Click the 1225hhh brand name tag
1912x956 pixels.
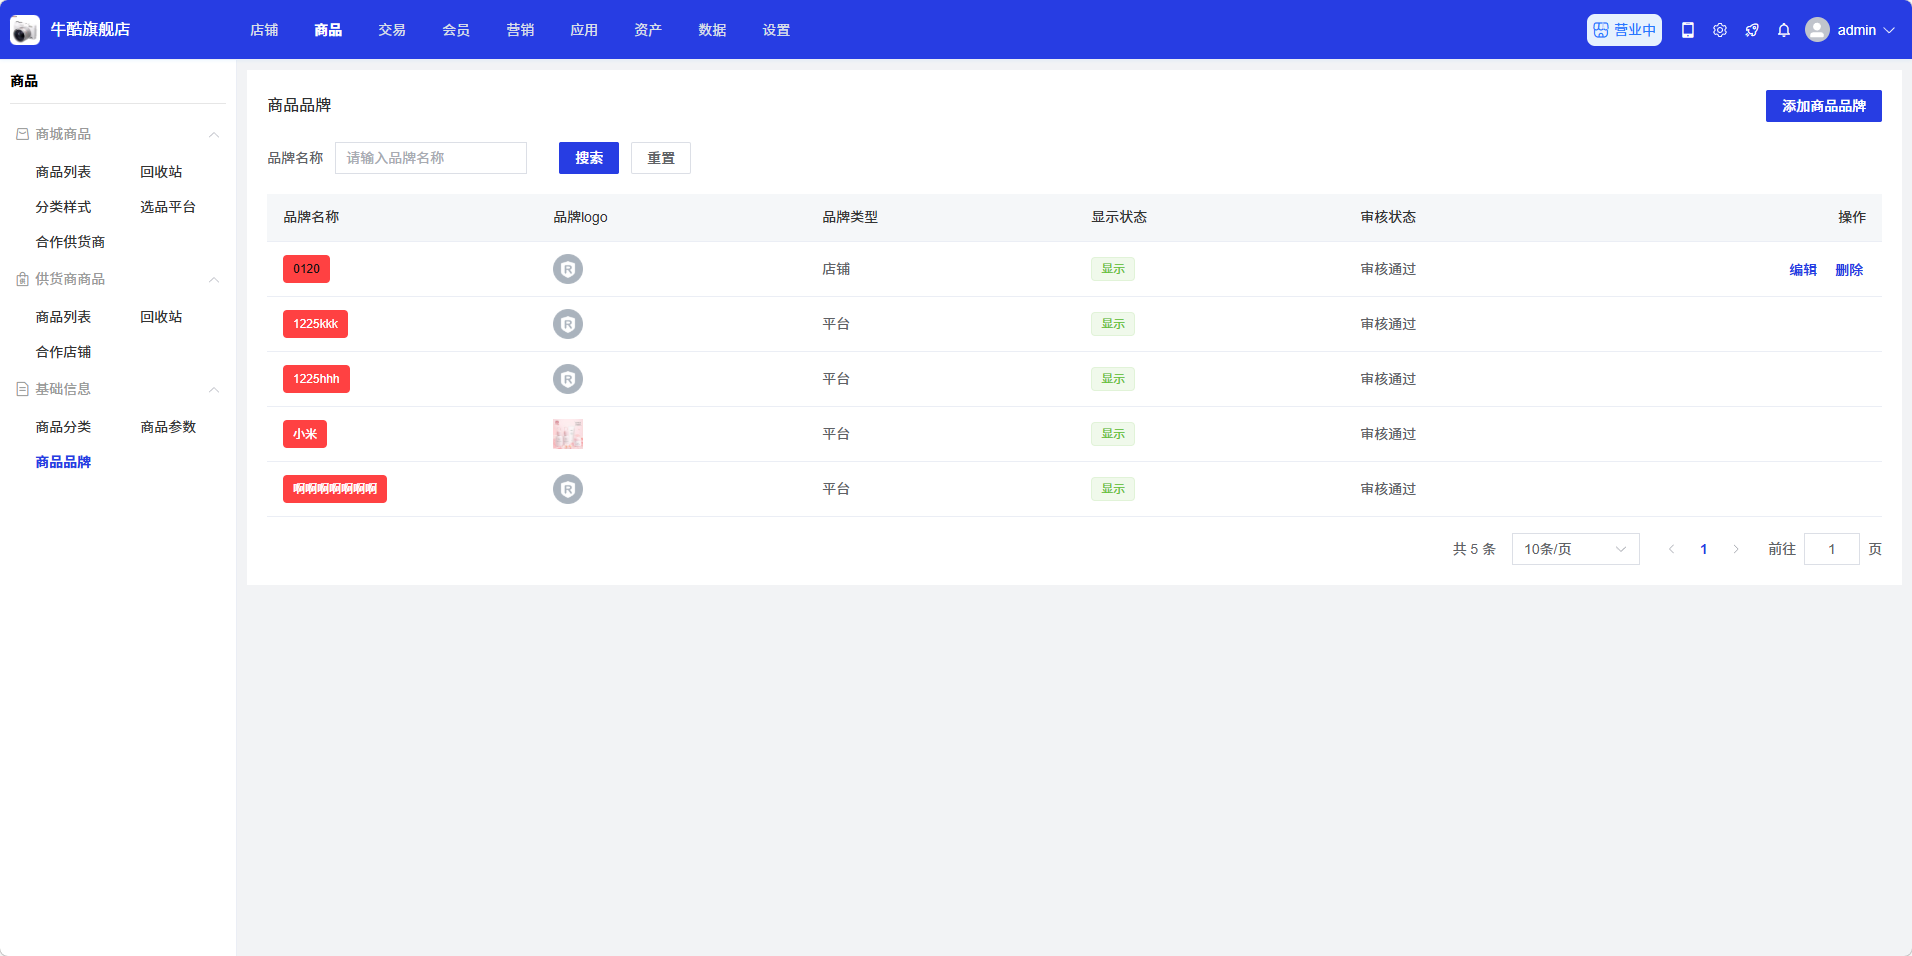316,379
